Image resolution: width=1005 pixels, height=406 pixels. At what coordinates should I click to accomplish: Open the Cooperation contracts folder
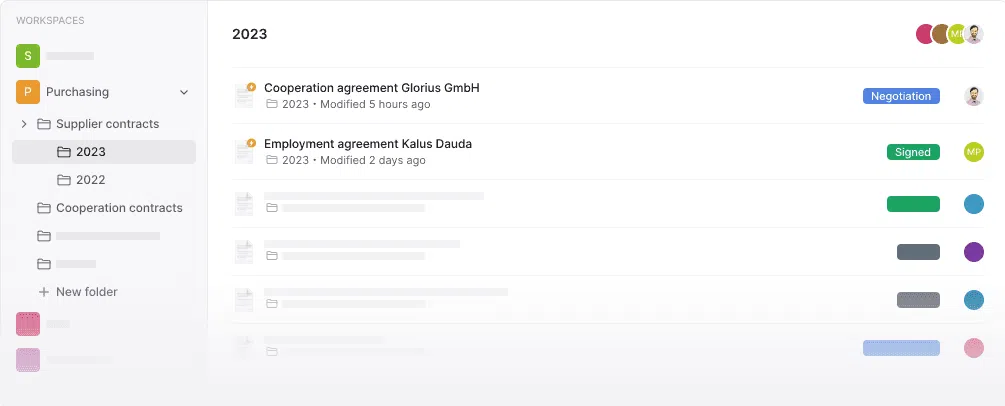(119, 208)
